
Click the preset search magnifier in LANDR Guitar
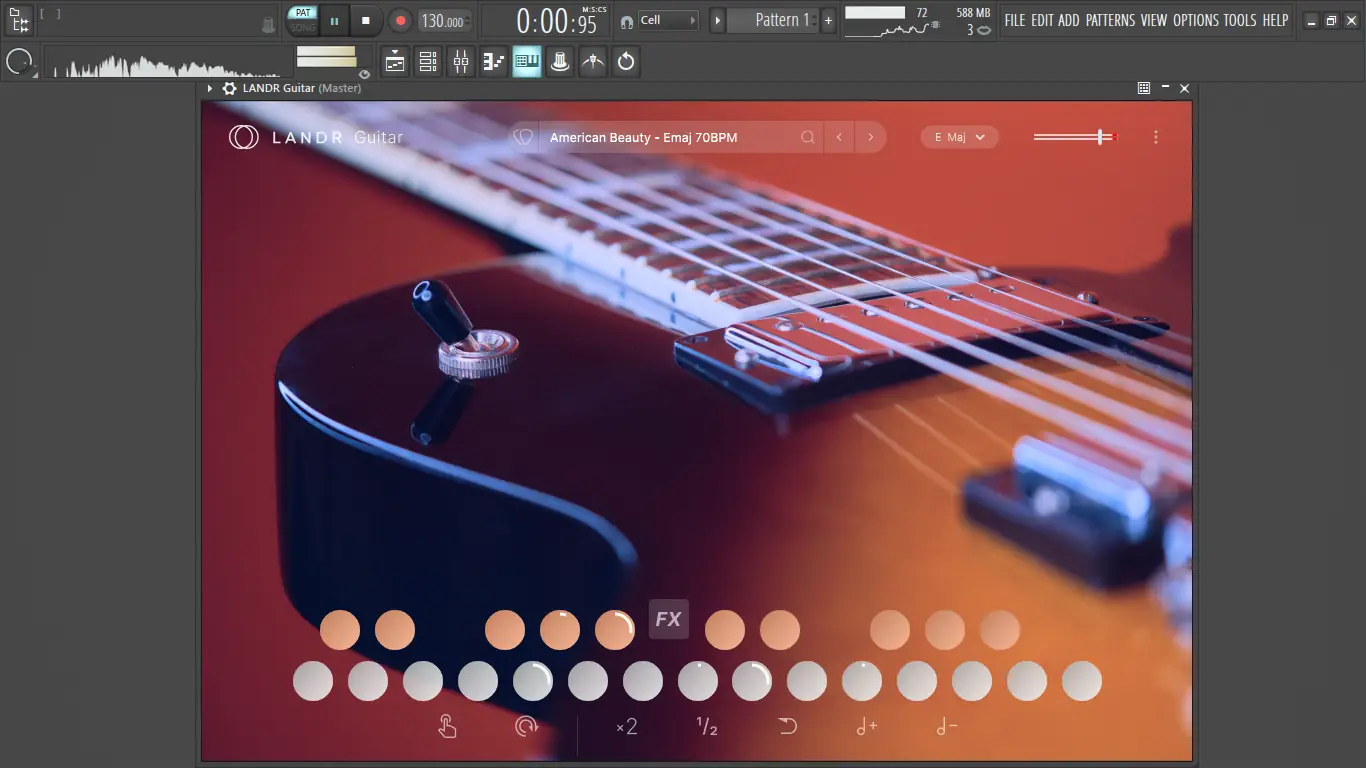[808, 137]
